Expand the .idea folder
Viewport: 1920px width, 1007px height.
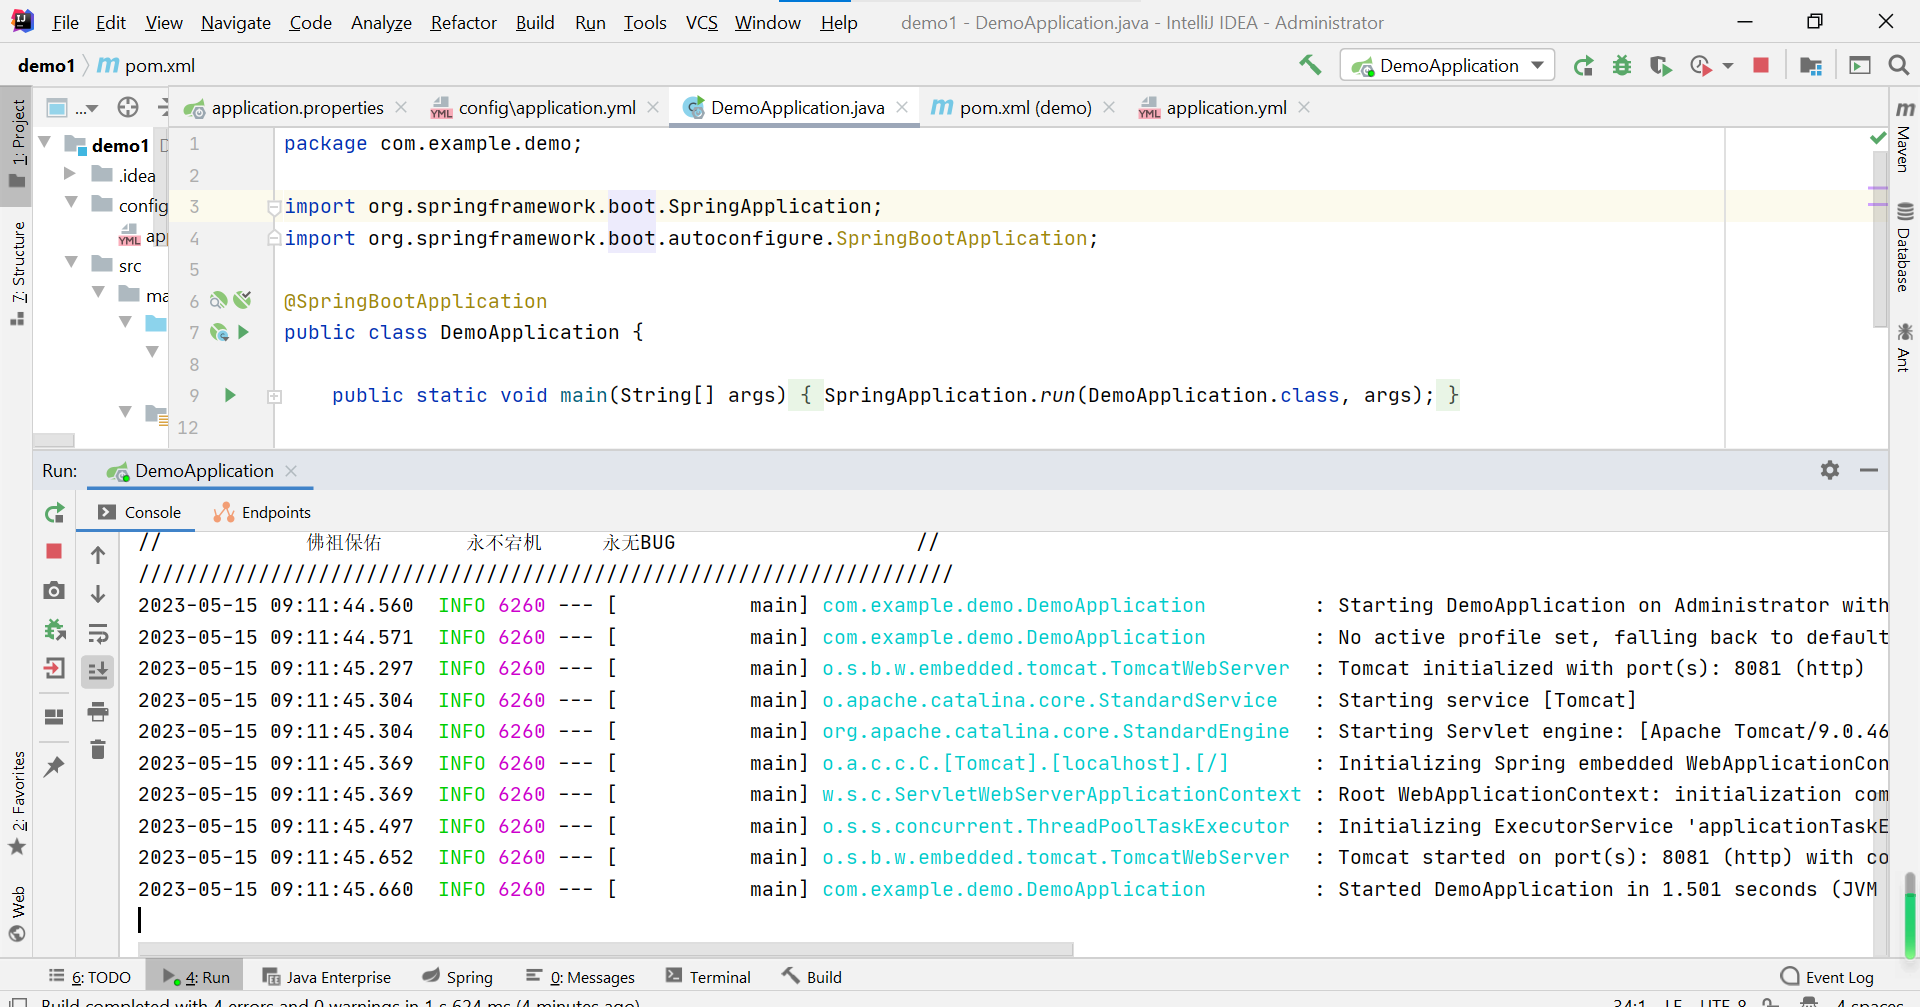coord(70,174)
